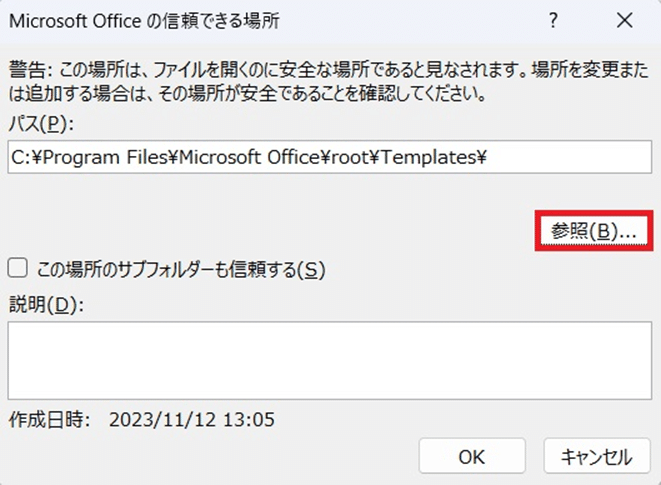Click the C: drive prefix in path
Viewport: 661px width, 485px height.
coord(20,157)
